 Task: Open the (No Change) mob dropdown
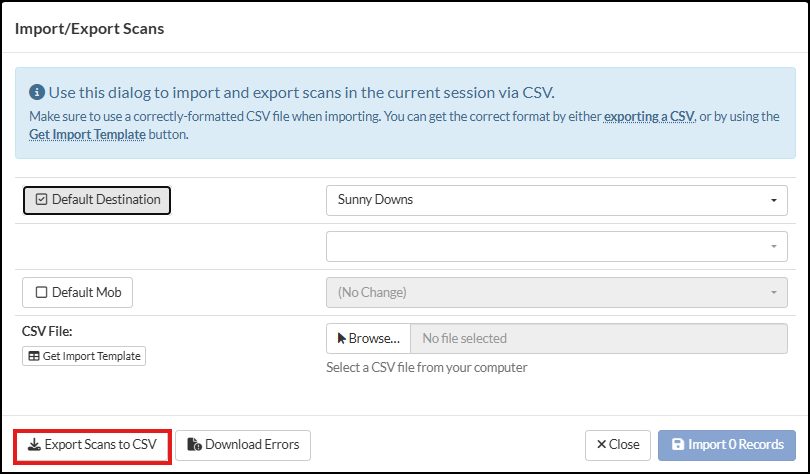pyautogui.click(x=556, y=292)
